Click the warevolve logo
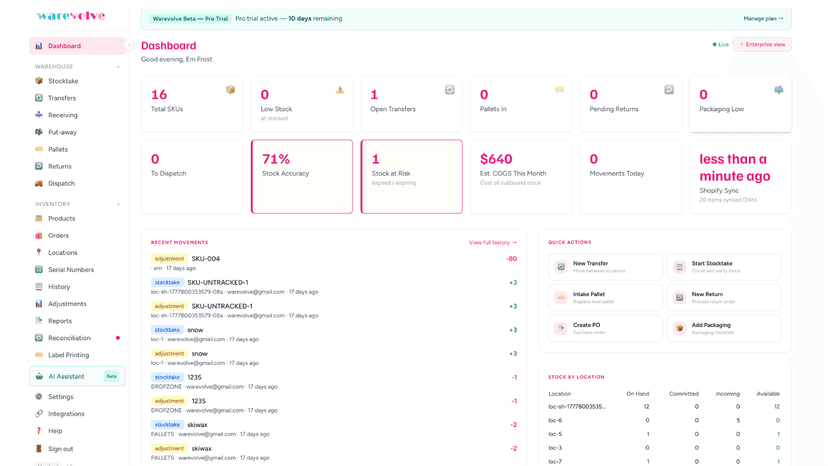The height and width of the screenshot is (466, 828). click(x=71, y=16)
